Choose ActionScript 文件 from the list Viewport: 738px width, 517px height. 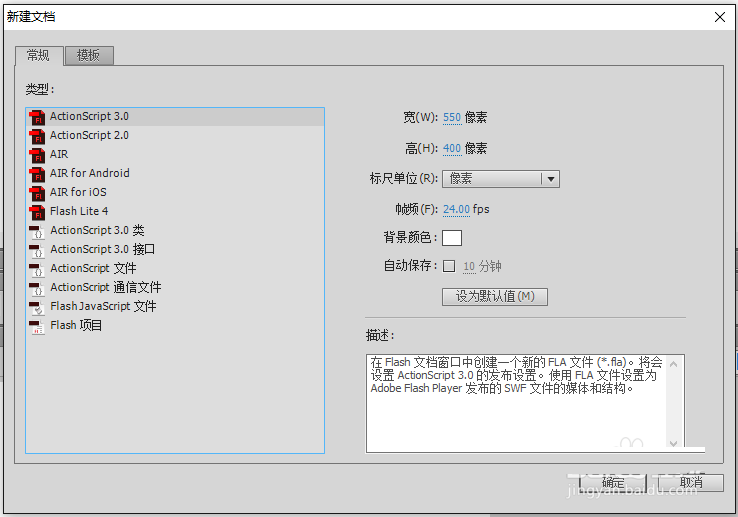tap(175, 268)
